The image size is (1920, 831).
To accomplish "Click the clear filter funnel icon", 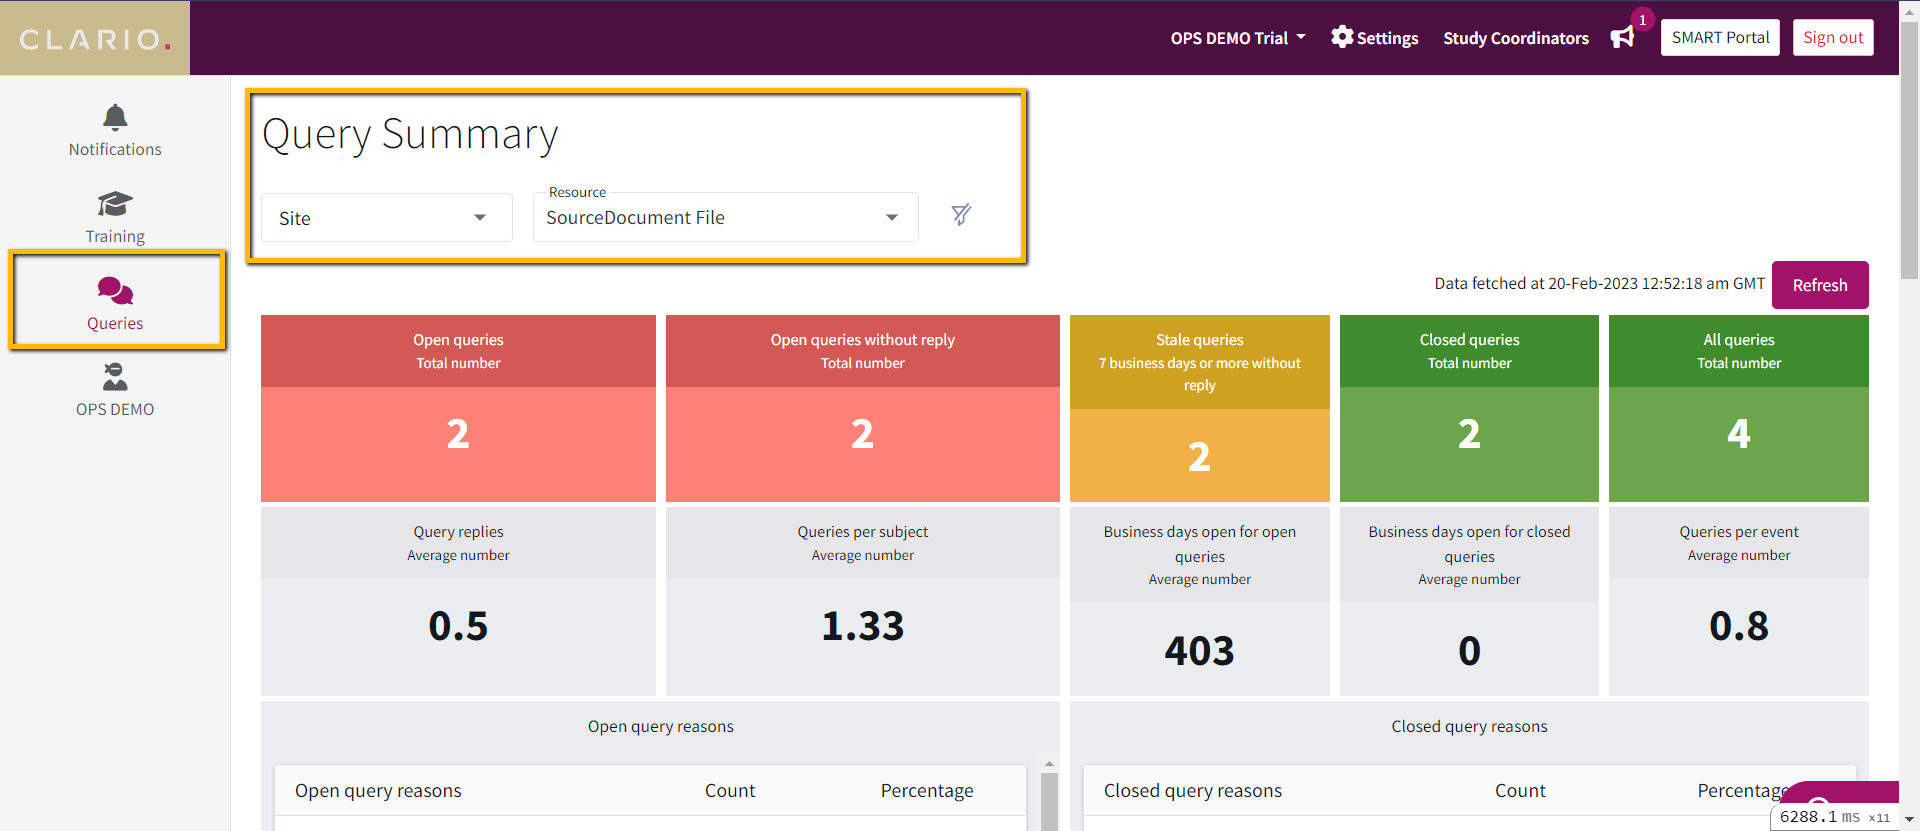I will 961,215.
